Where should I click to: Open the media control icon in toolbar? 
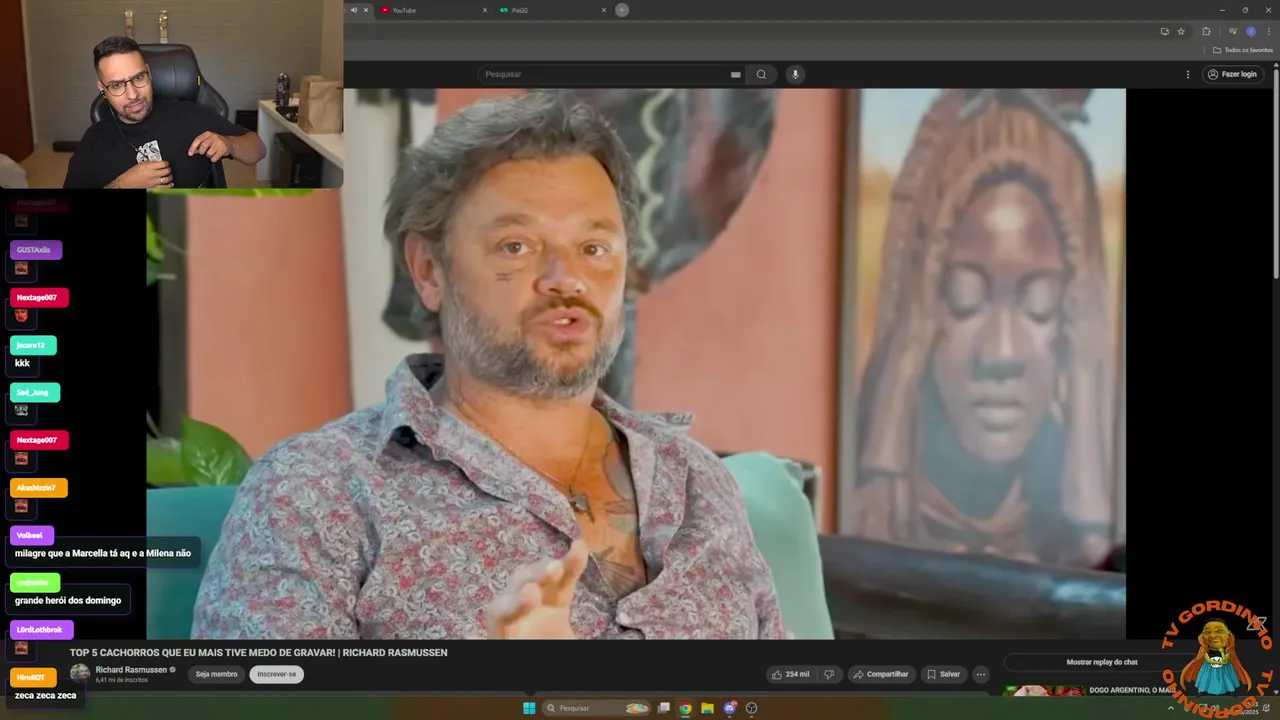pyautogui.click(x=1232, y=31)
